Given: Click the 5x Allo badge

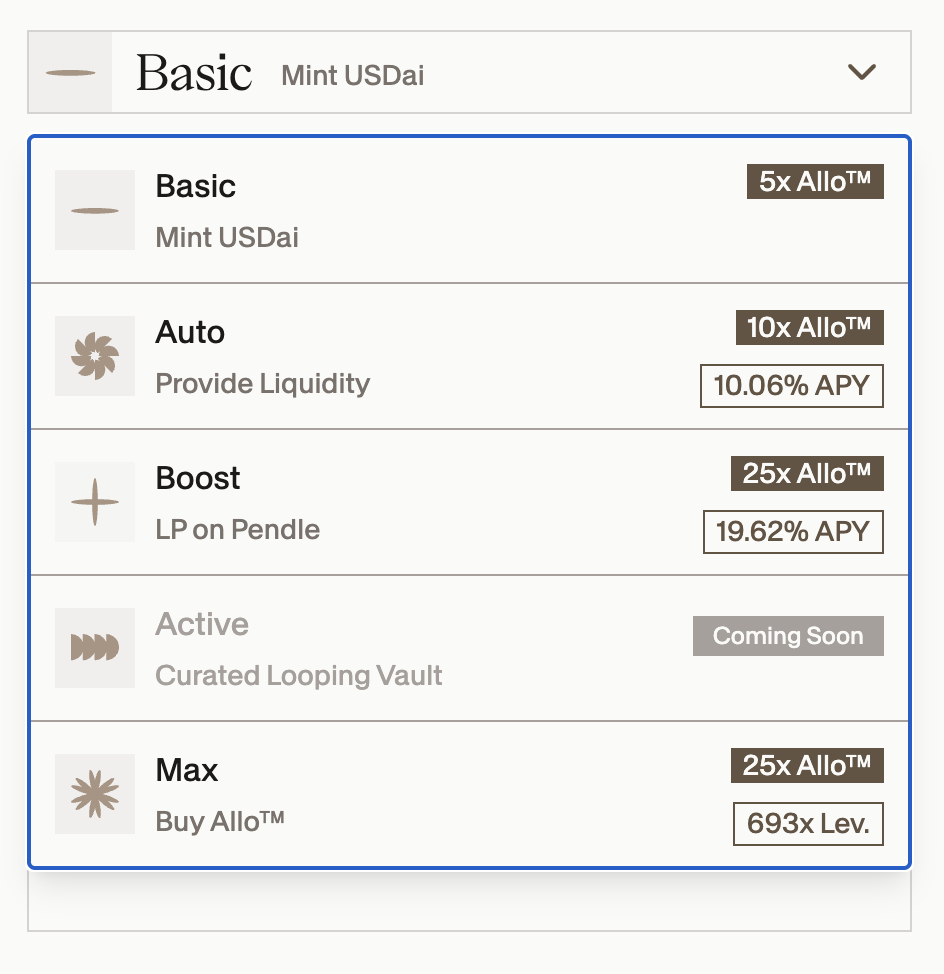Looking at the screenshot, I should (815, 182).
